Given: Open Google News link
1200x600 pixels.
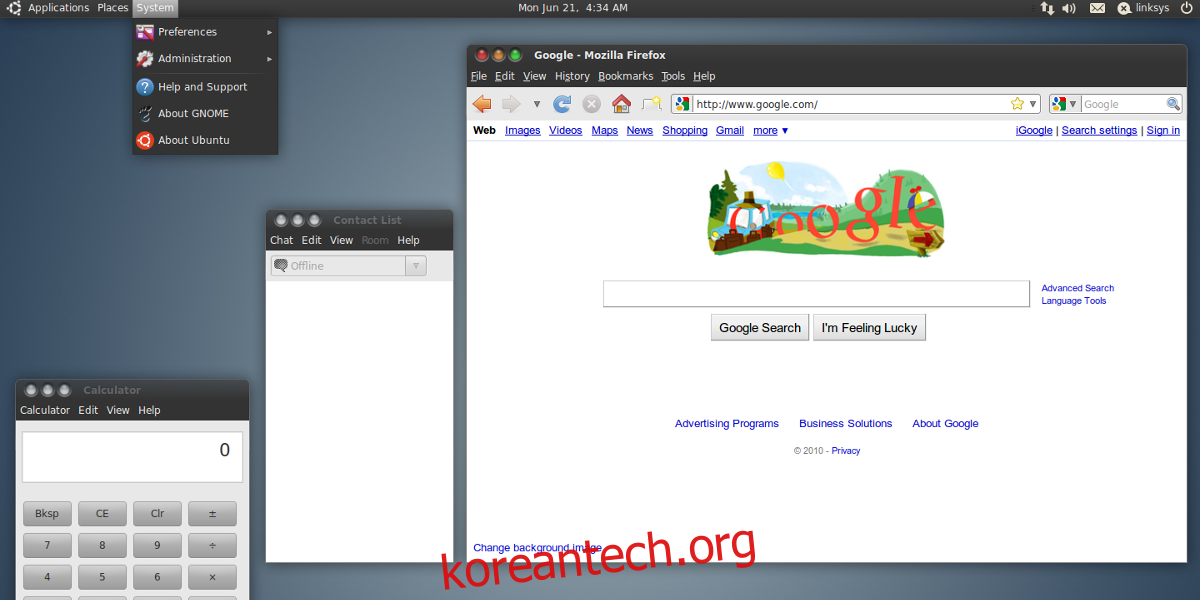Looking at the screenshot, I should [x=639, y=131].
